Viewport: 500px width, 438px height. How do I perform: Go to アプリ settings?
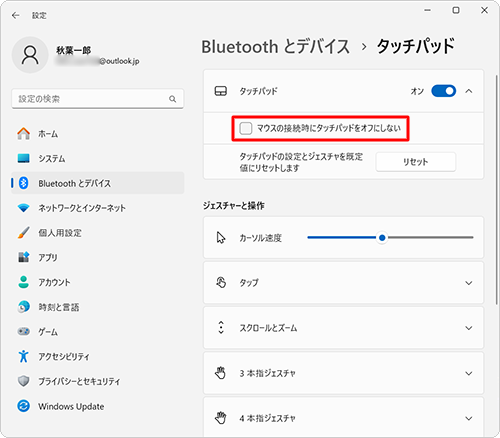(98, 257)
